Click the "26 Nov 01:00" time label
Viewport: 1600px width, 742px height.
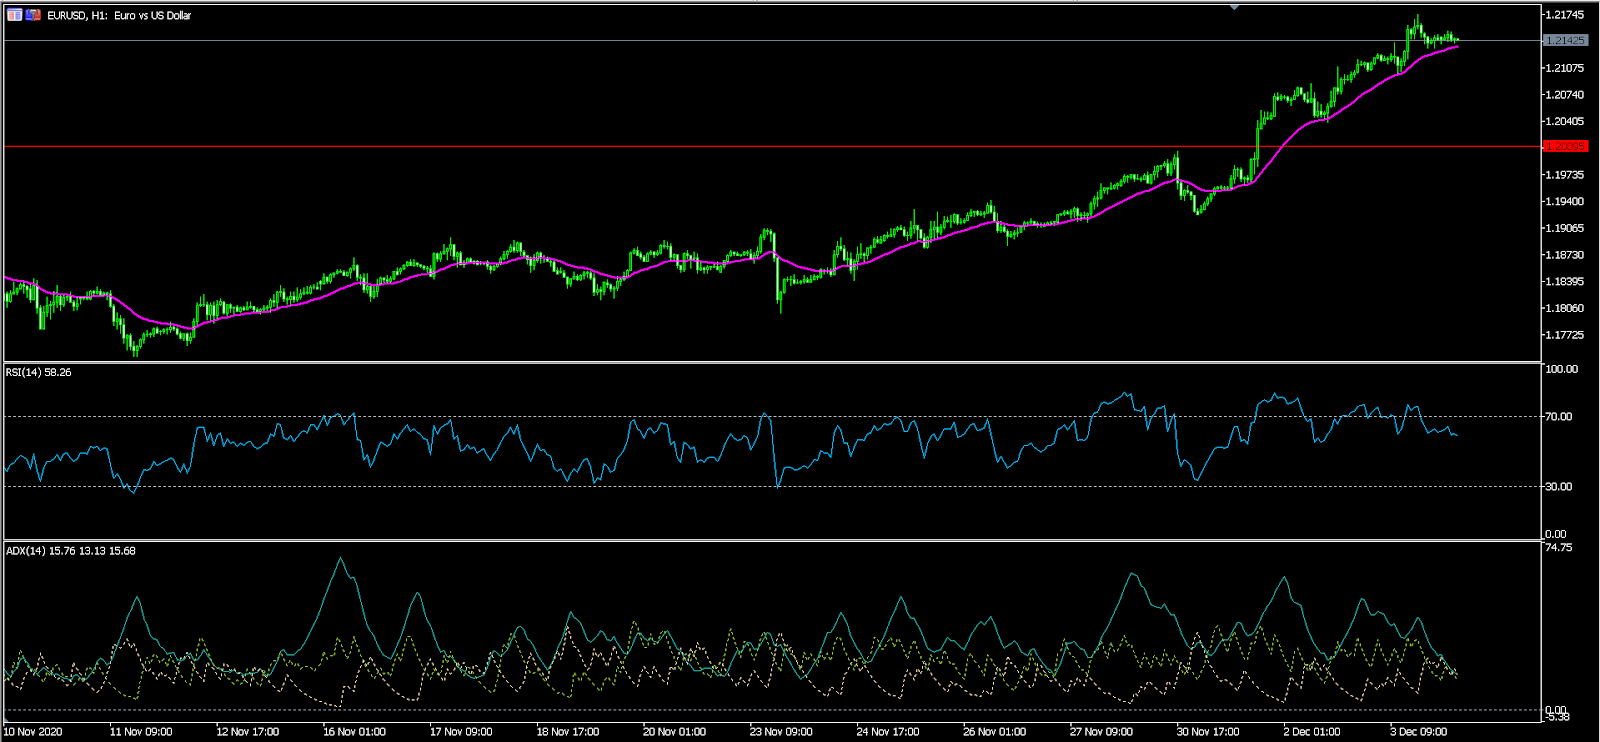[x=994, y=732]
